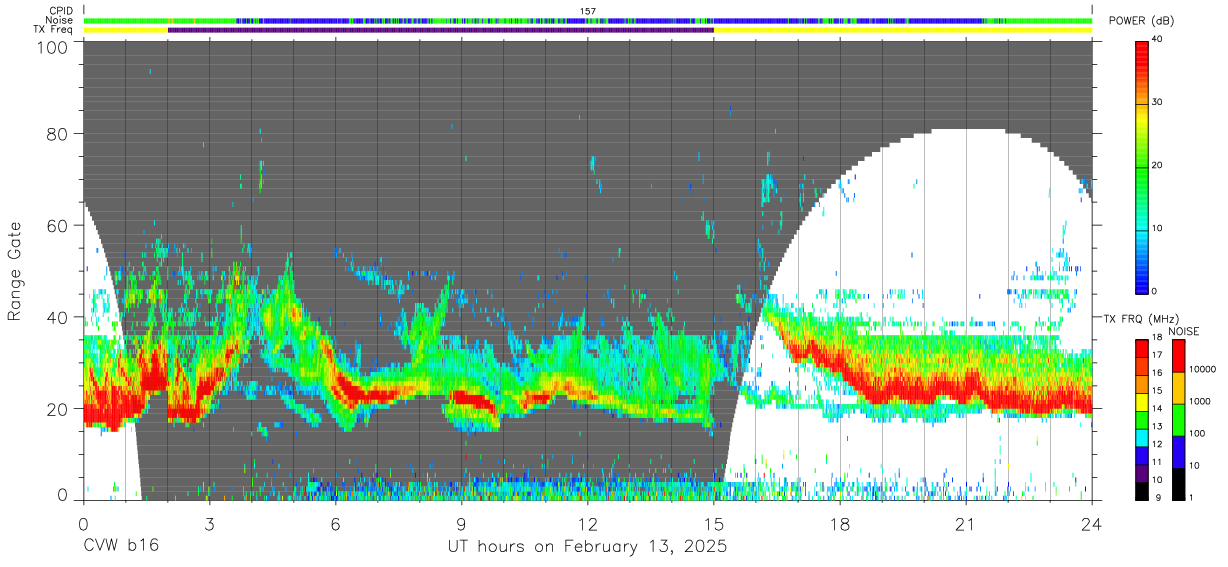Click the CVW b16 label

coord(120,546)
